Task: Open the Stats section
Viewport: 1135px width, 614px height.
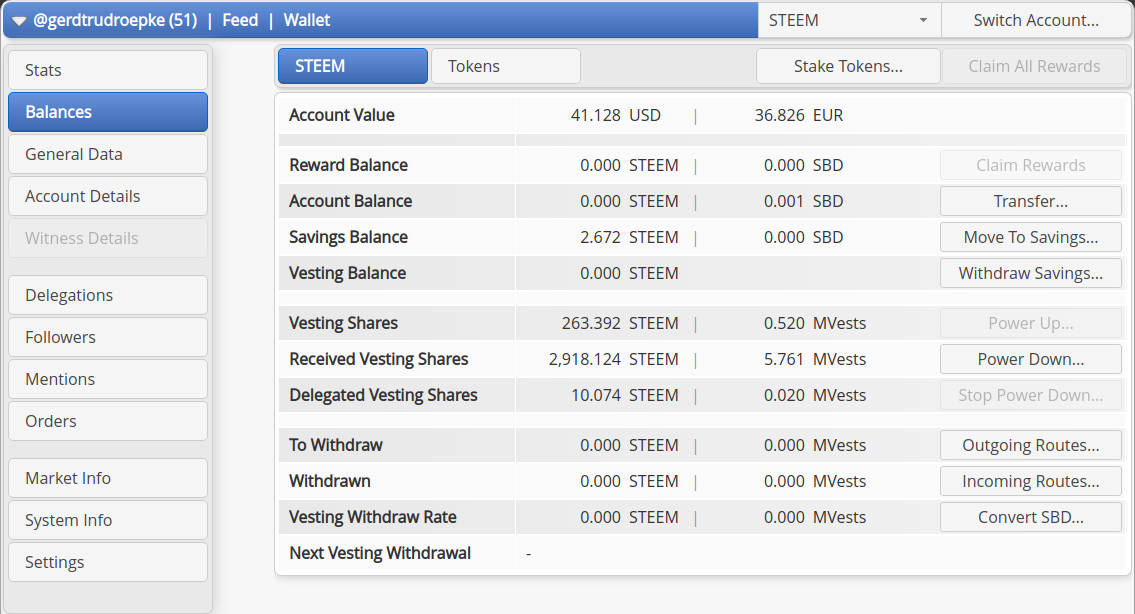Action: [108, 70]
